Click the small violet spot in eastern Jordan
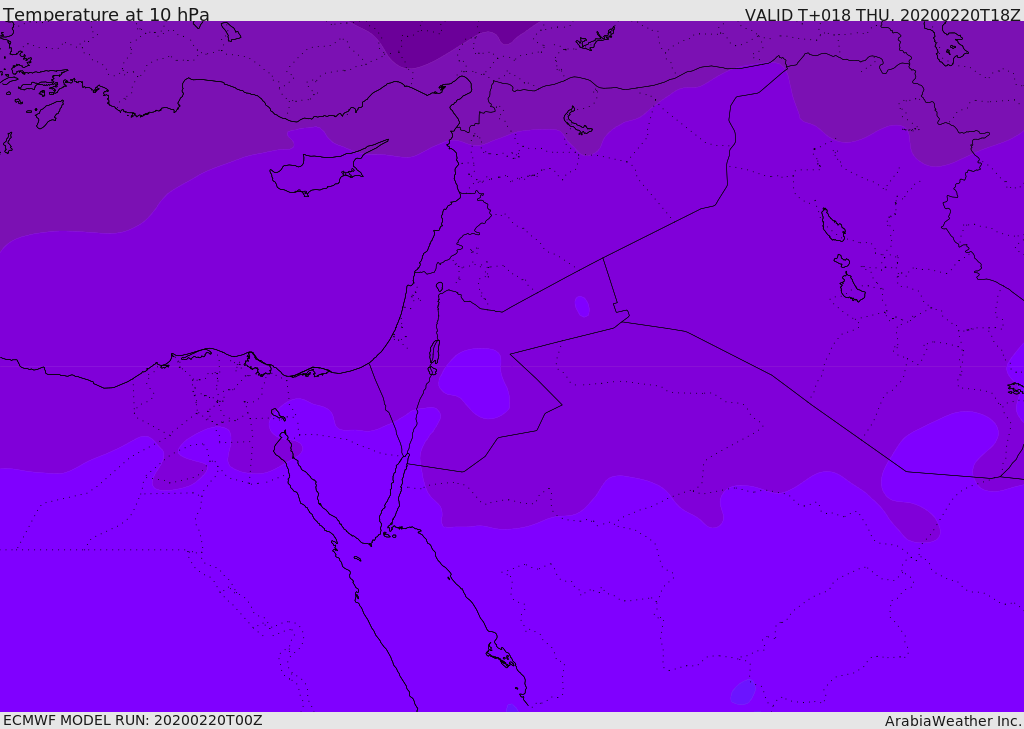Viewport: 1024px width, 729px height. coord(582,306)
